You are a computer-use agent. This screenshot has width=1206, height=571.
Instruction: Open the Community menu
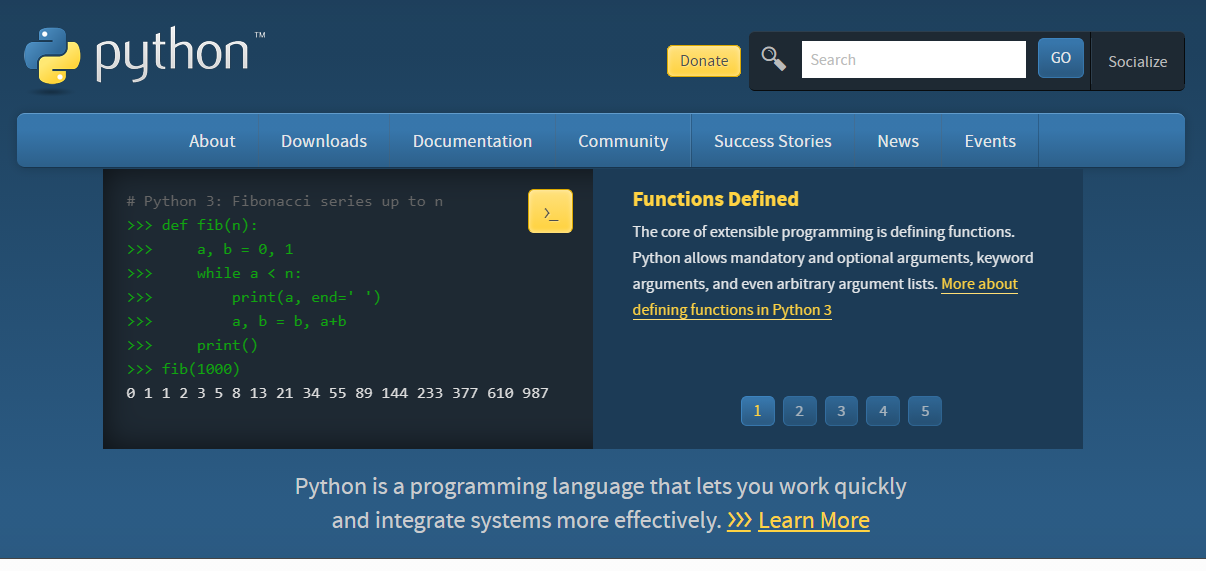(x=623, y=141)
